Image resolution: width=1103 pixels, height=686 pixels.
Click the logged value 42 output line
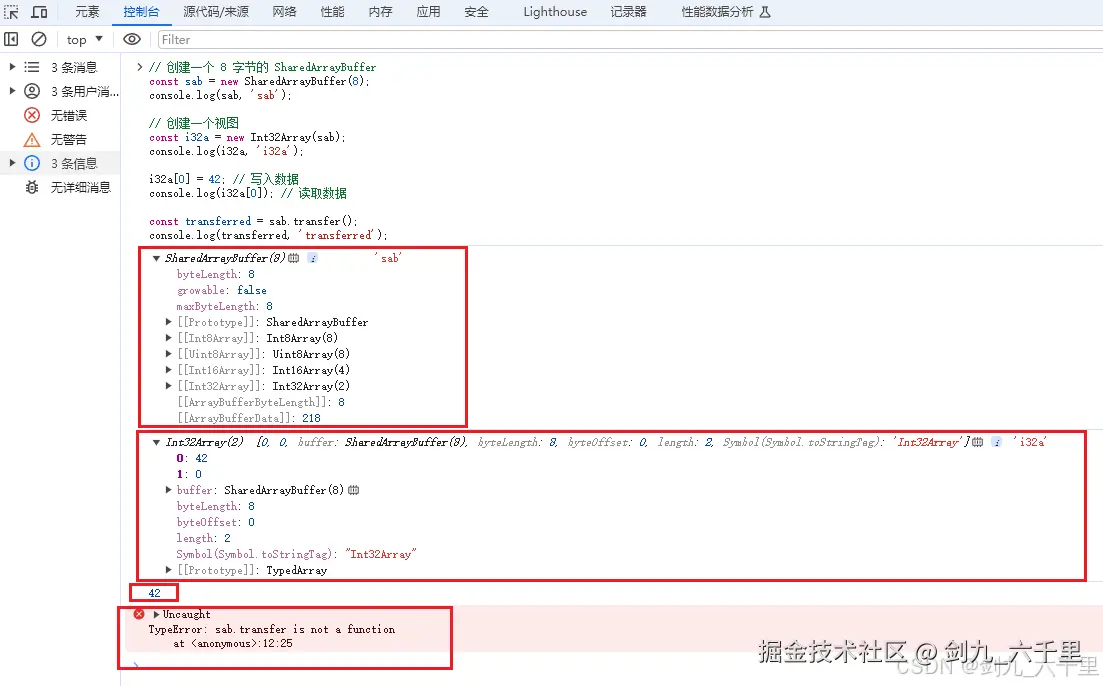(155, 593)
